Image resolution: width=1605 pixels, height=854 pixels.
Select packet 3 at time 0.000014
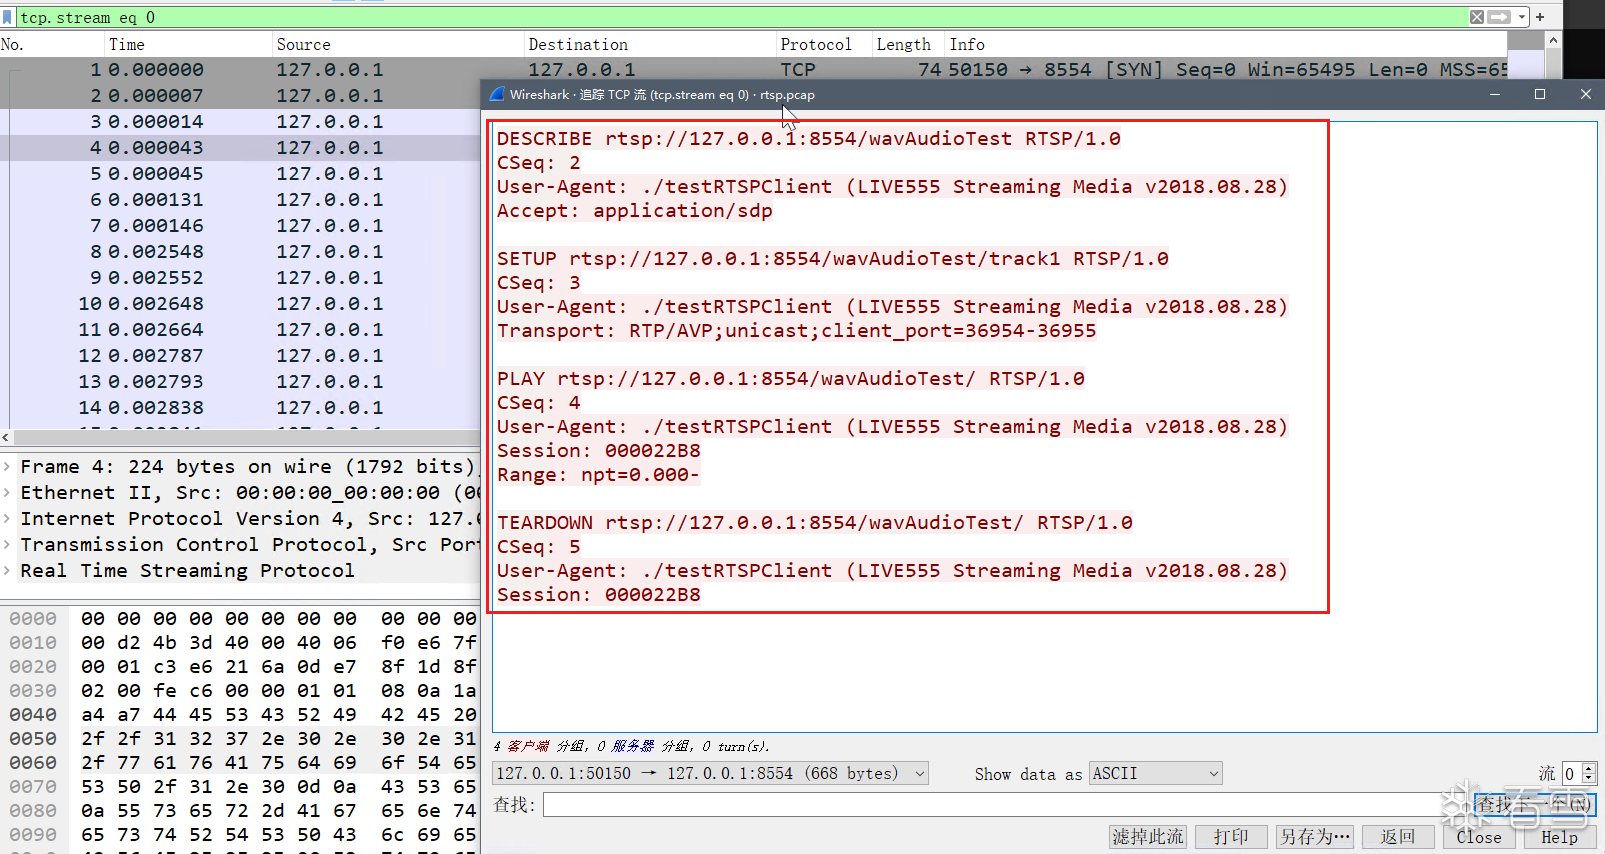click(x=240, y=121)
